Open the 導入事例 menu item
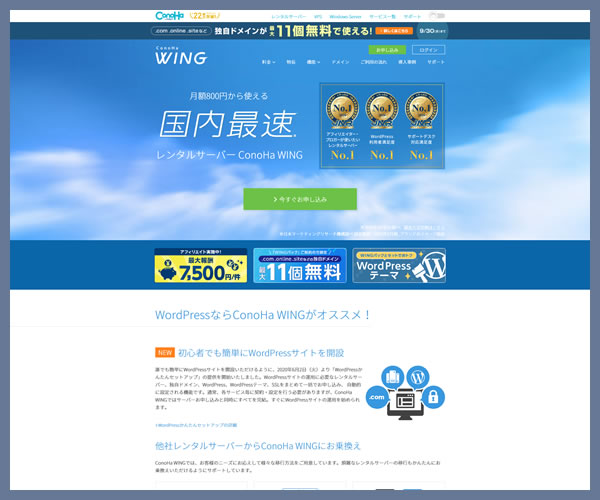This screenshot has height=500, width=600. [x=407, y=62]
